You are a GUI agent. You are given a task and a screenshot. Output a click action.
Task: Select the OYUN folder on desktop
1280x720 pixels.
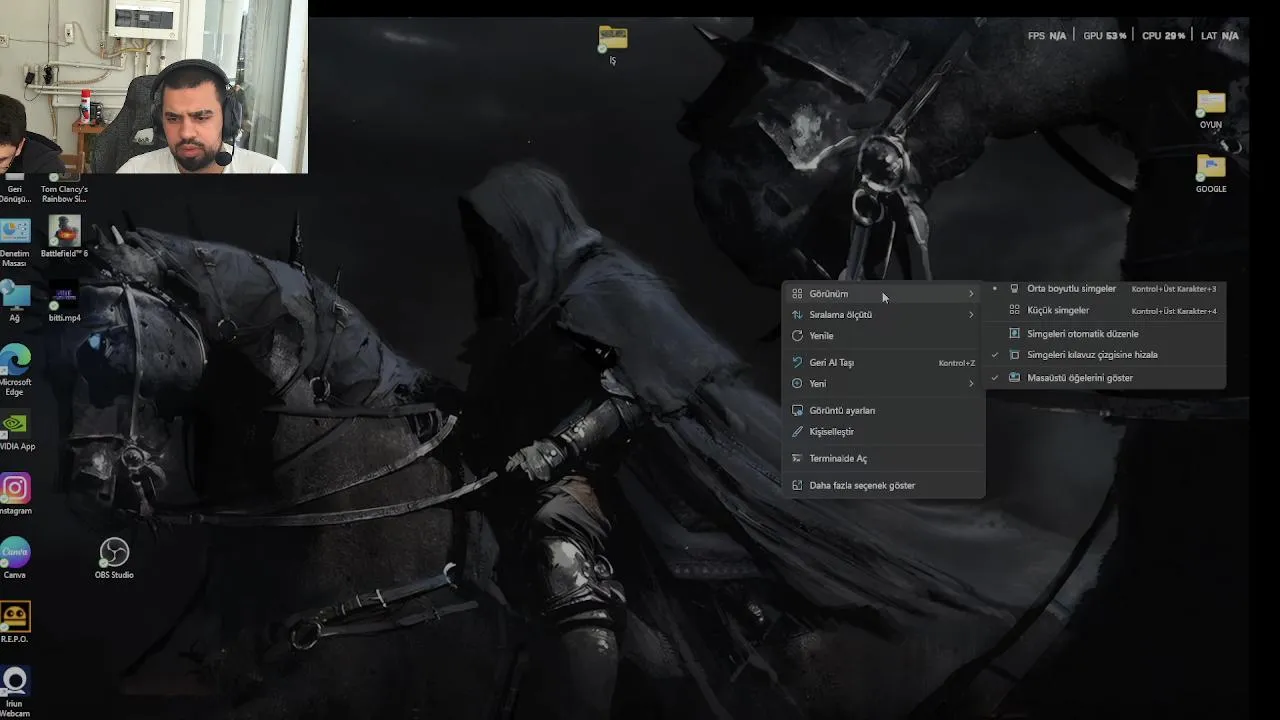(1211, 109)
